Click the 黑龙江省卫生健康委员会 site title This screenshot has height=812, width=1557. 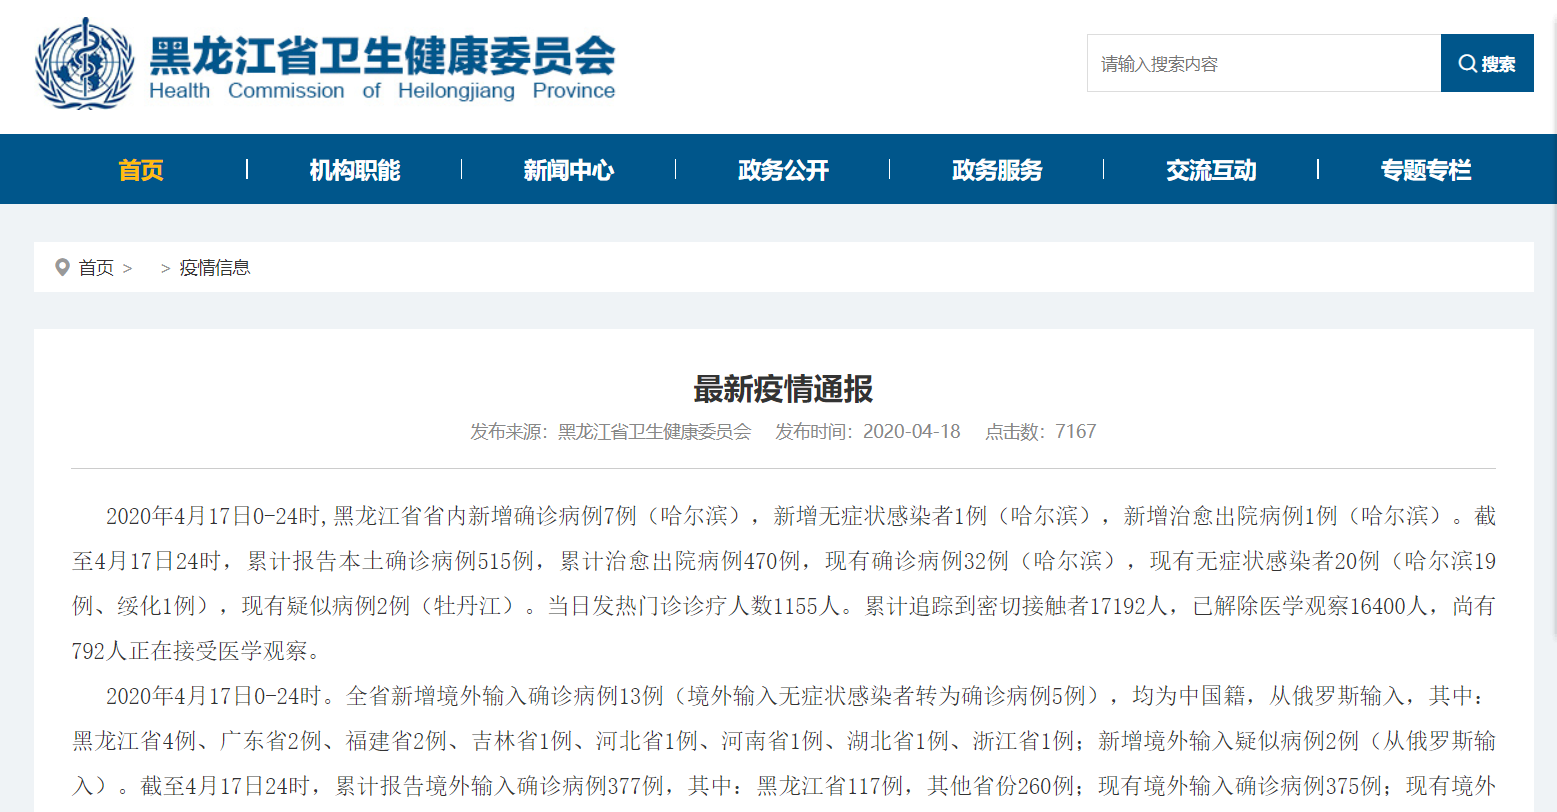(382, 55)
